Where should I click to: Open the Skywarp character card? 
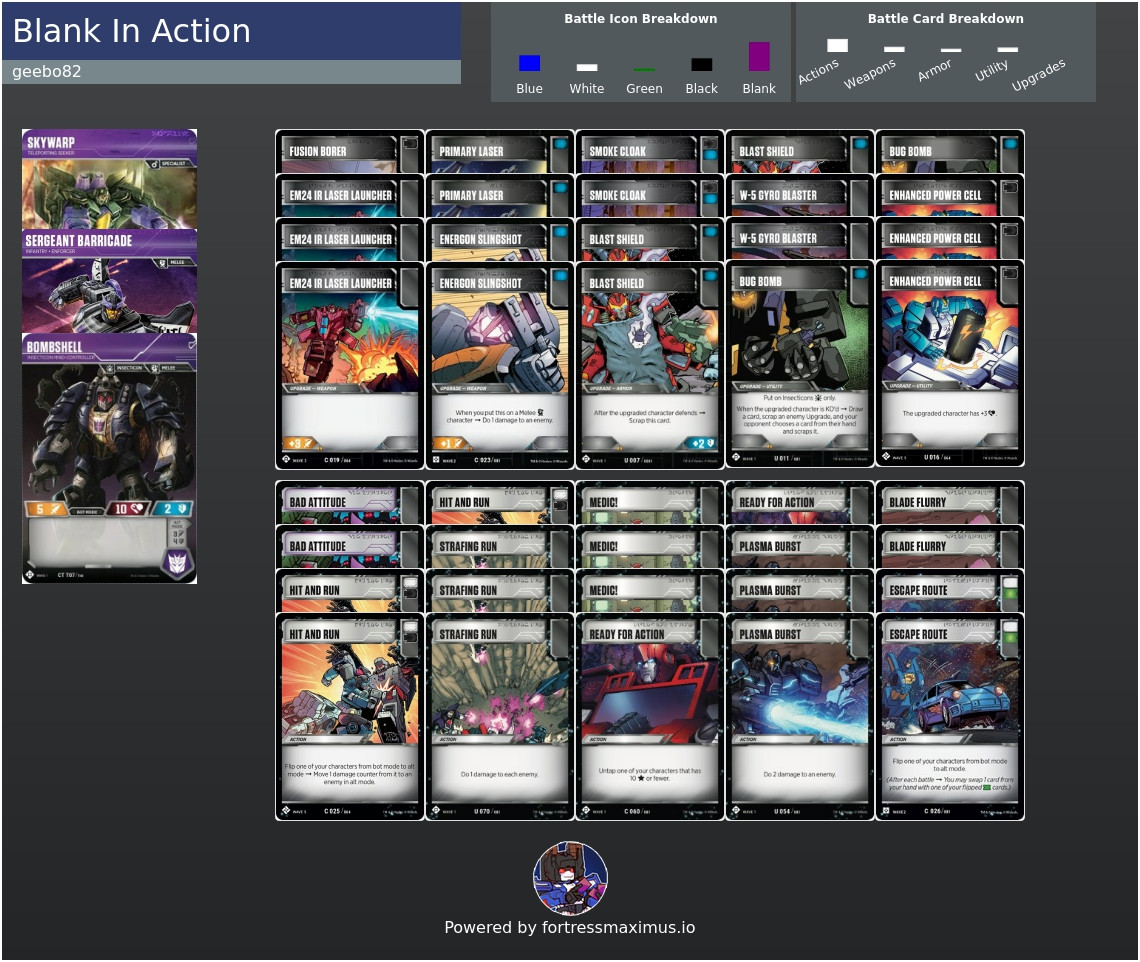point(109,179)
